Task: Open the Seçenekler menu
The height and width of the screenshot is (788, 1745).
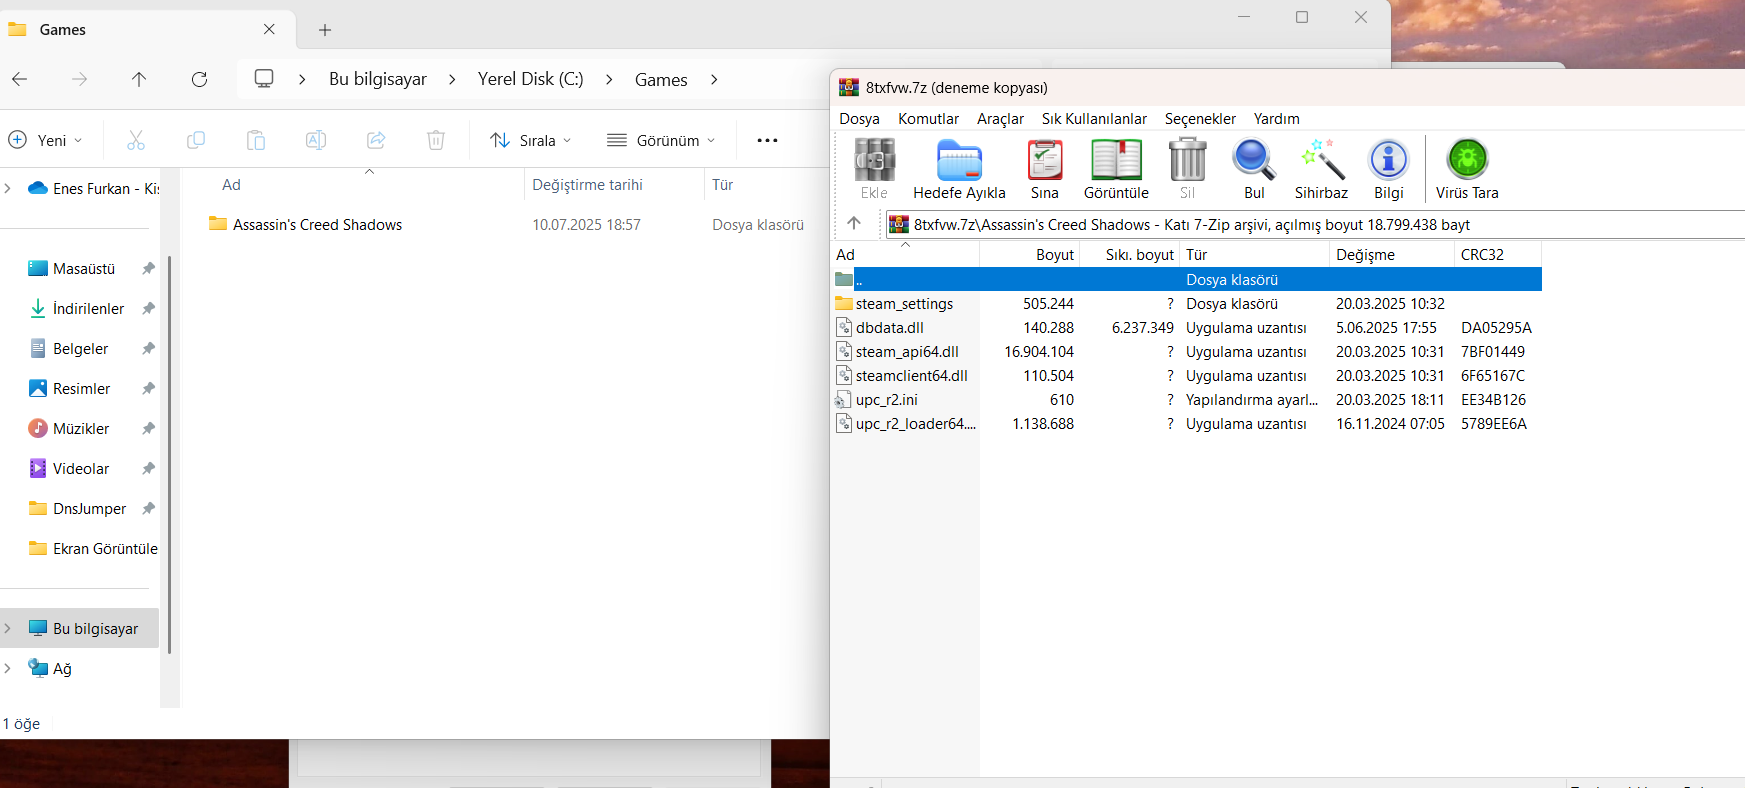Action: (1200, 118)
